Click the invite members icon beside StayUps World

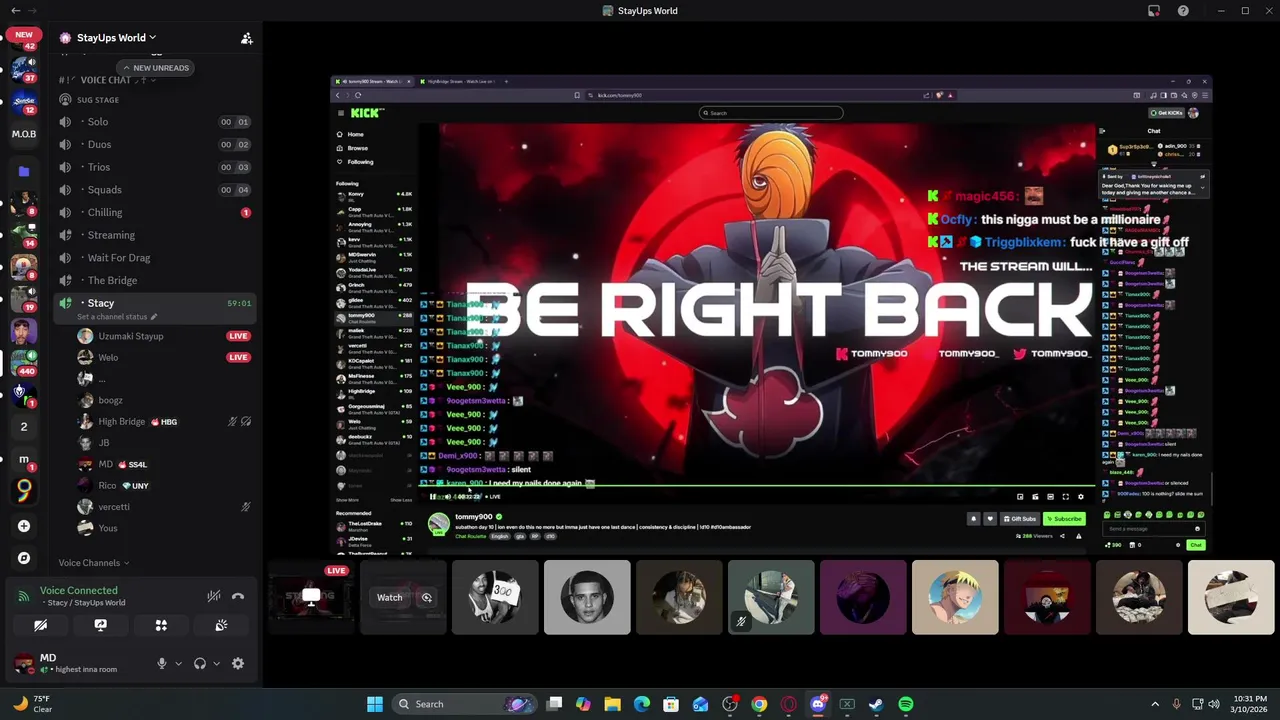(246, 38)
